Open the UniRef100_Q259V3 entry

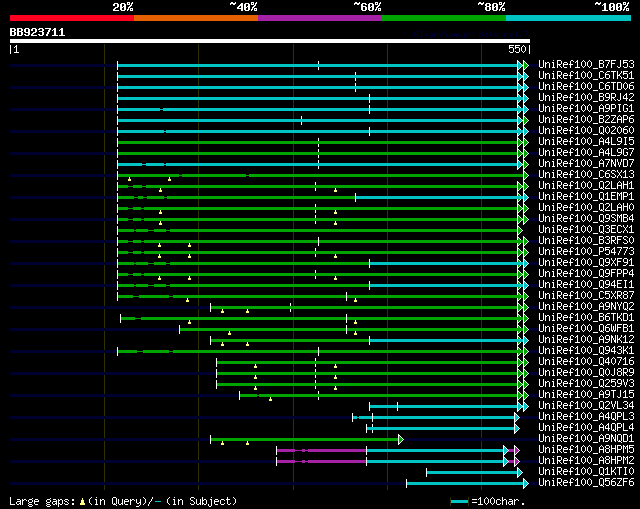[x=586, y=384]
